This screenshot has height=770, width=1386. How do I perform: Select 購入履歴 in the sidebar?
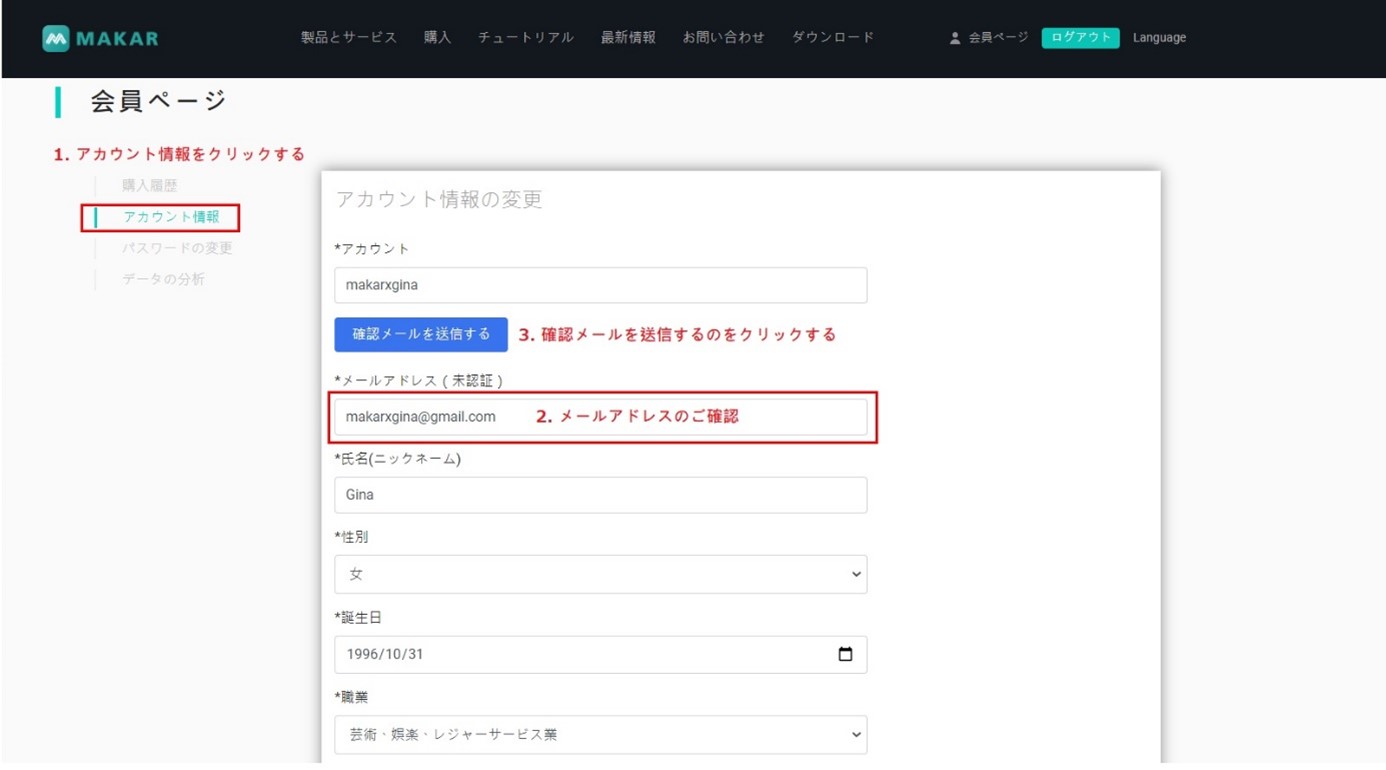click(150, 185)
